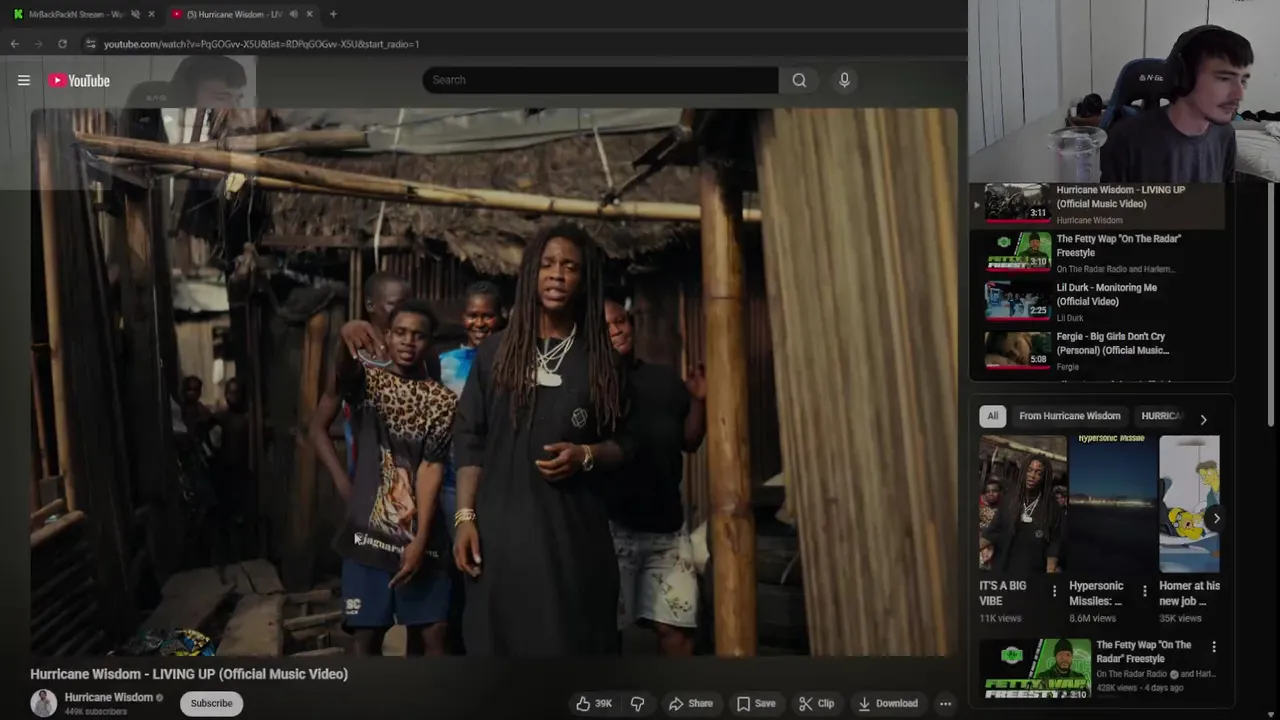The height and width of the screenshot is (720, 1280).
Task: Click the video player to pause
Action: pos(494,382)
